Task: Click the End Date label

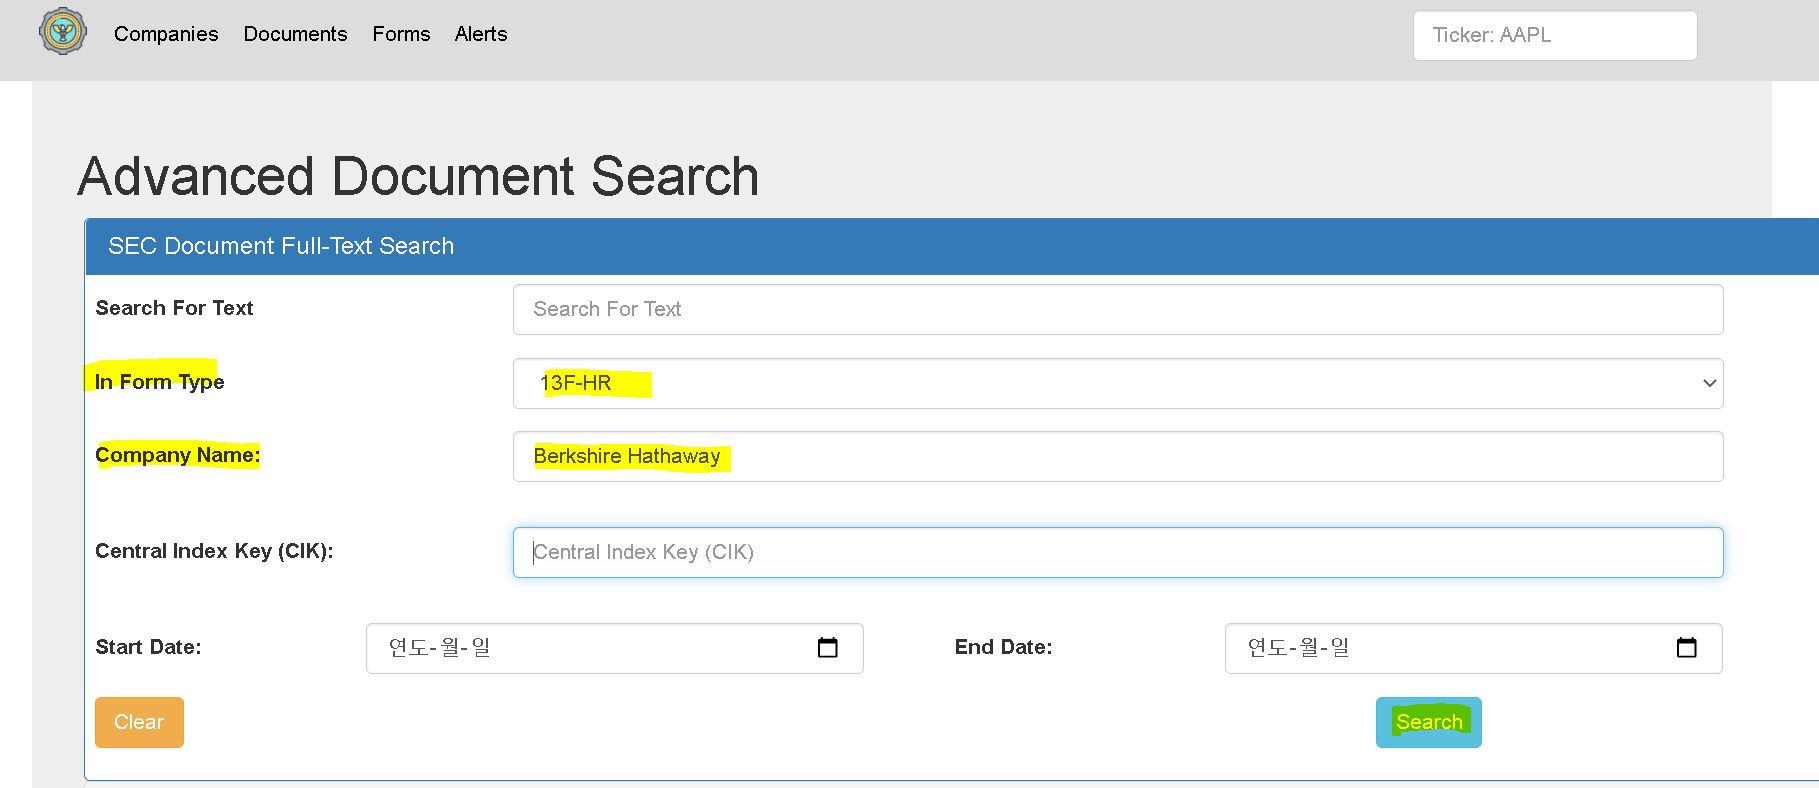Action: [1003, 647]
